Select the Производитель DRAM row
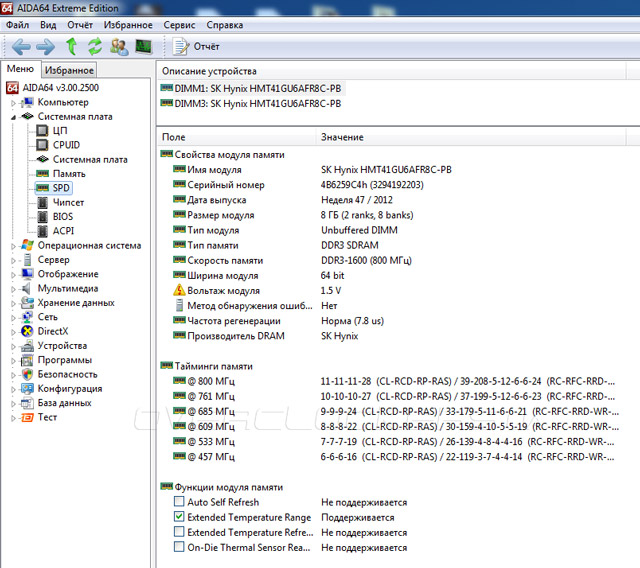Viewport: 640px width, 568px height. coord(265,336)
